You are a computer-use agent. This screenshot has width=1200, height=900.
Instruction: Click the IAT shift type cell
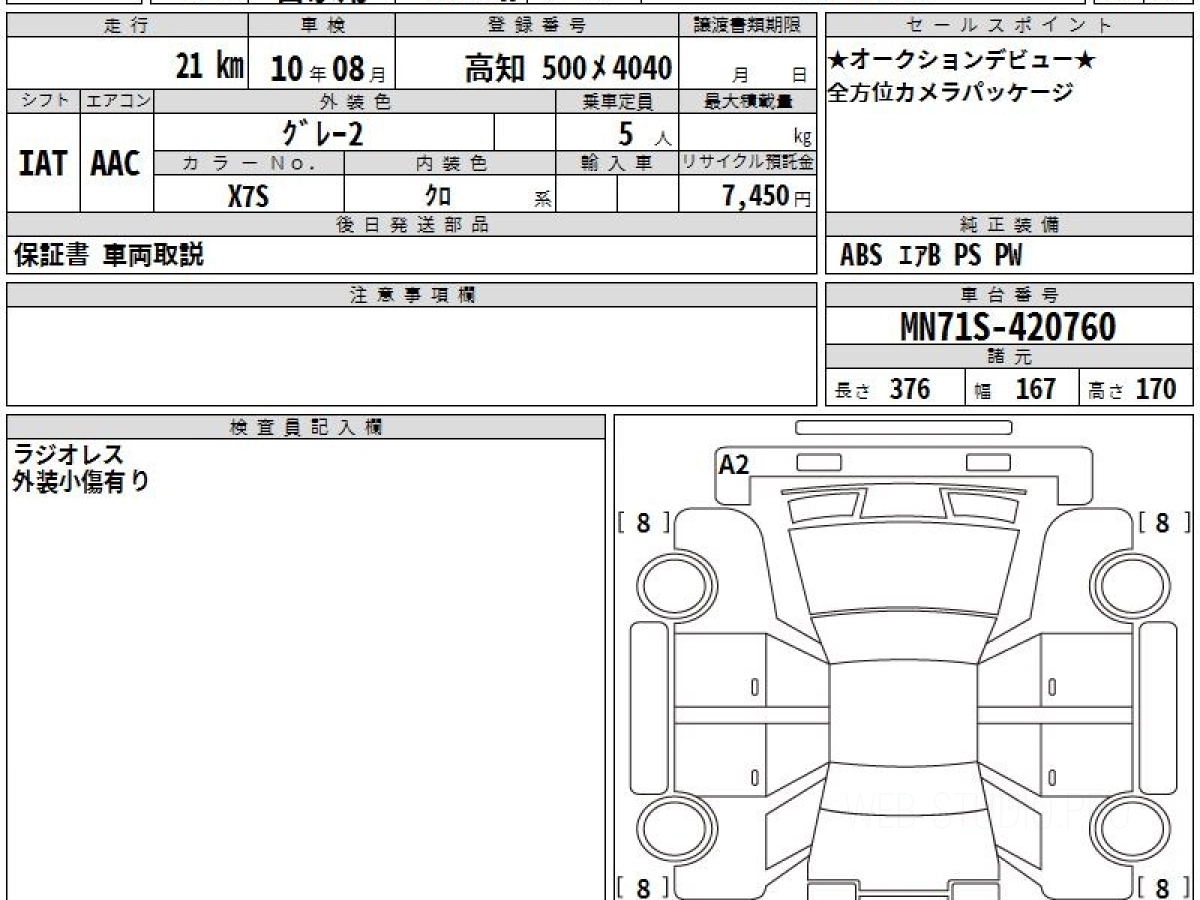pos(43,164)
